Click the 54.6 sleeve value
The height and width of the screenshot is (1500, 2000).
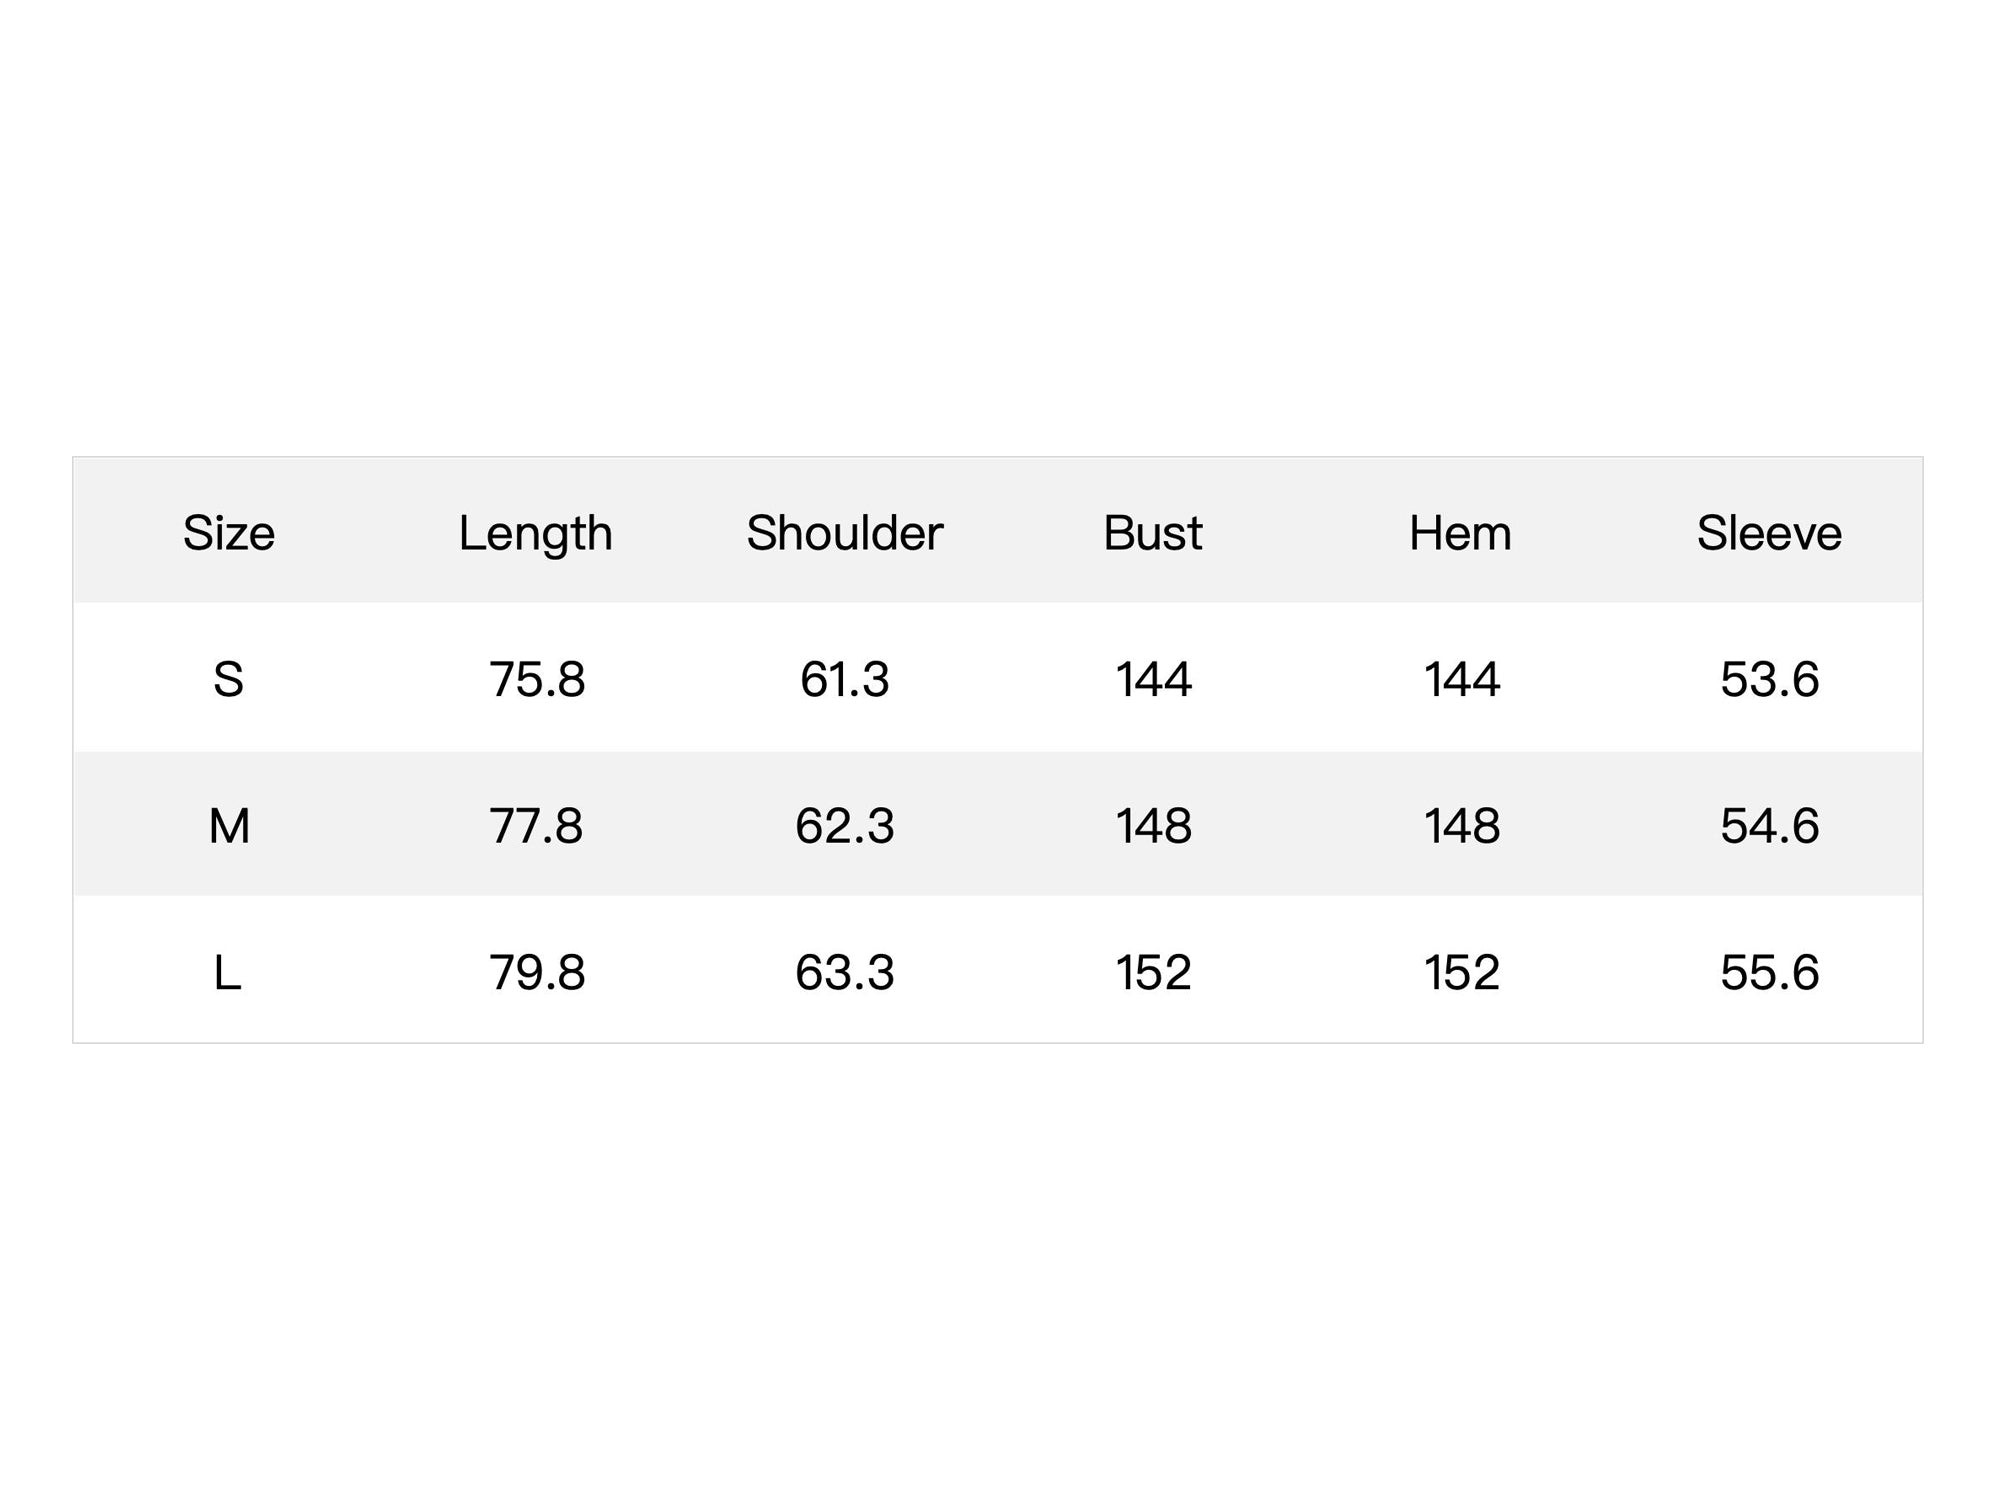click(1769, 826)
